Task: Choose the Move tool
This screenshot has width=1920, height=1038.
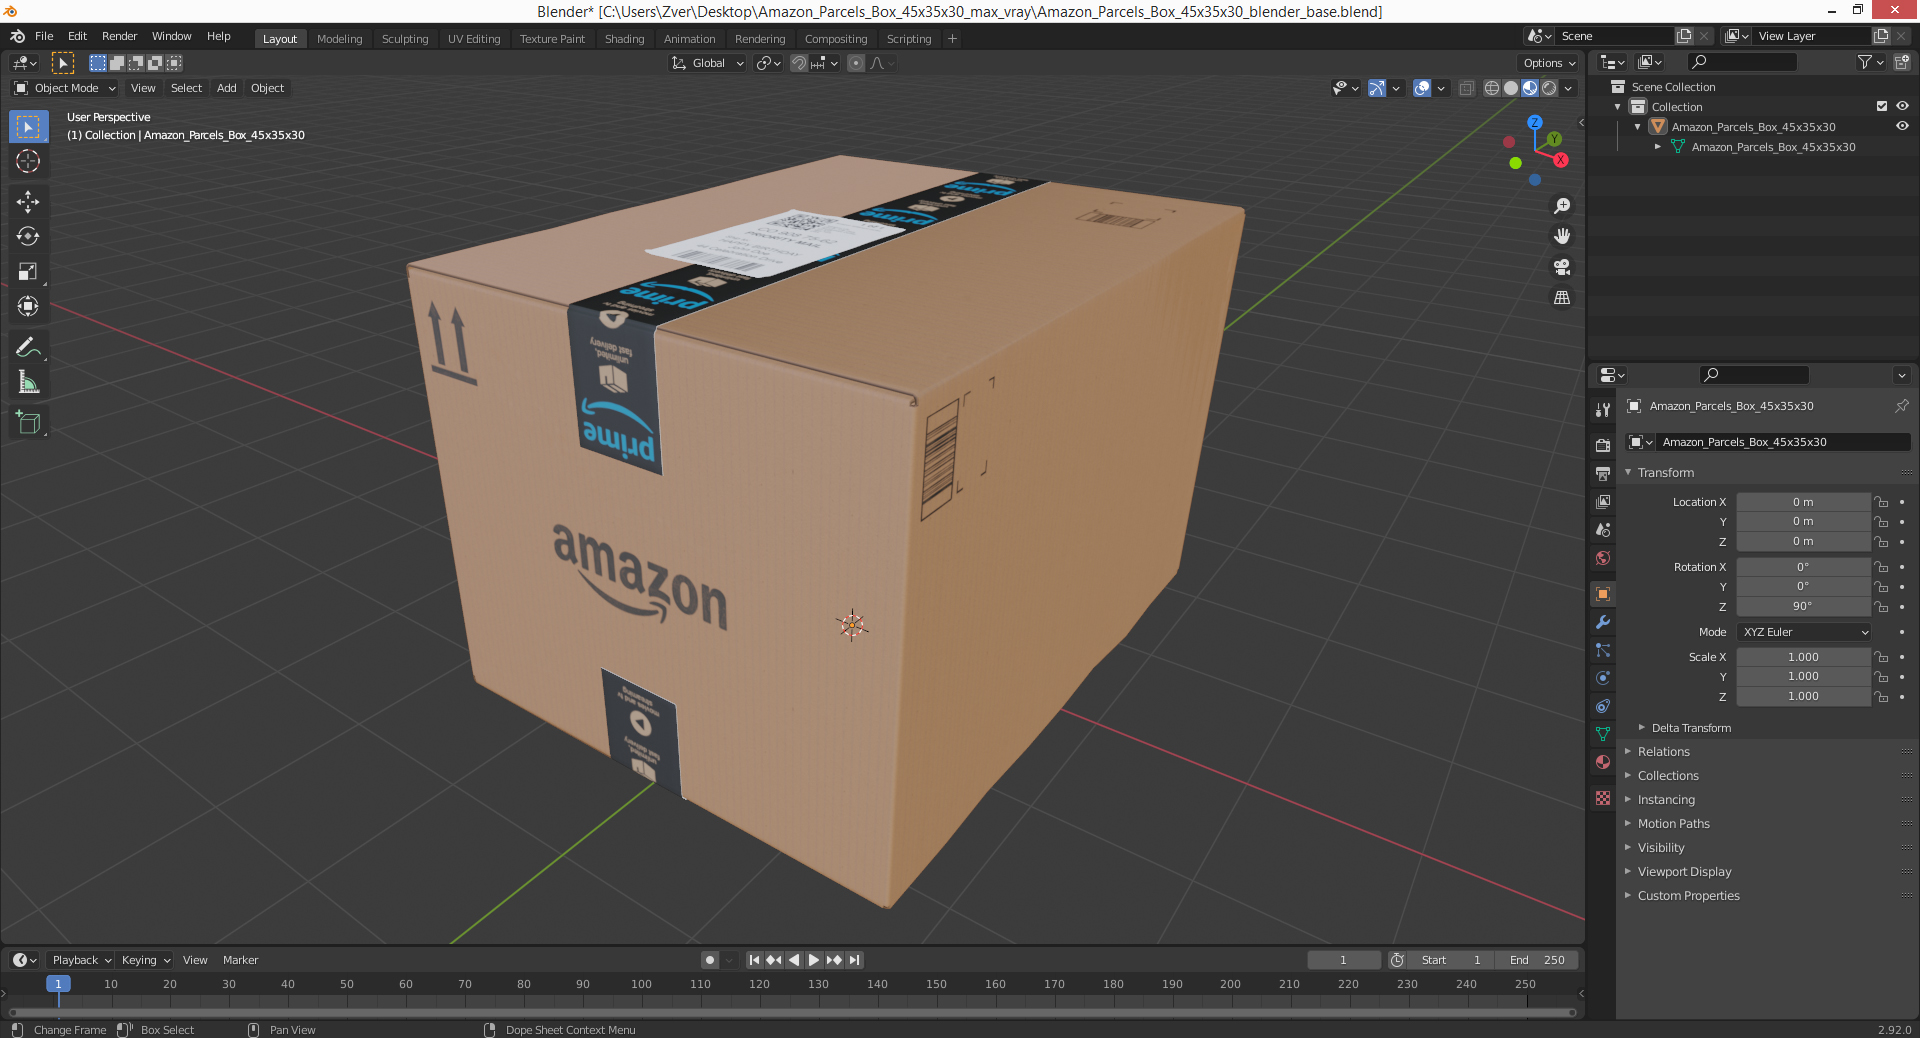Action: 28,202
